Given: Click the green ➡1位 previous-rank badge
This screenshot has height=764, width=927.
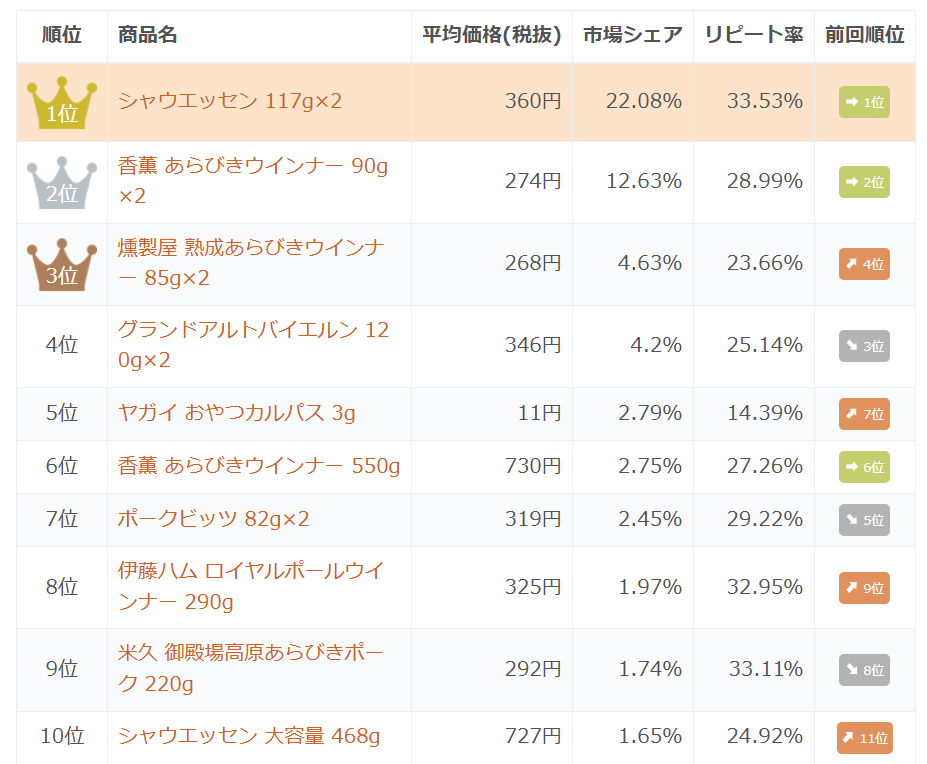Looking at the screenshot, I should 864,100.
